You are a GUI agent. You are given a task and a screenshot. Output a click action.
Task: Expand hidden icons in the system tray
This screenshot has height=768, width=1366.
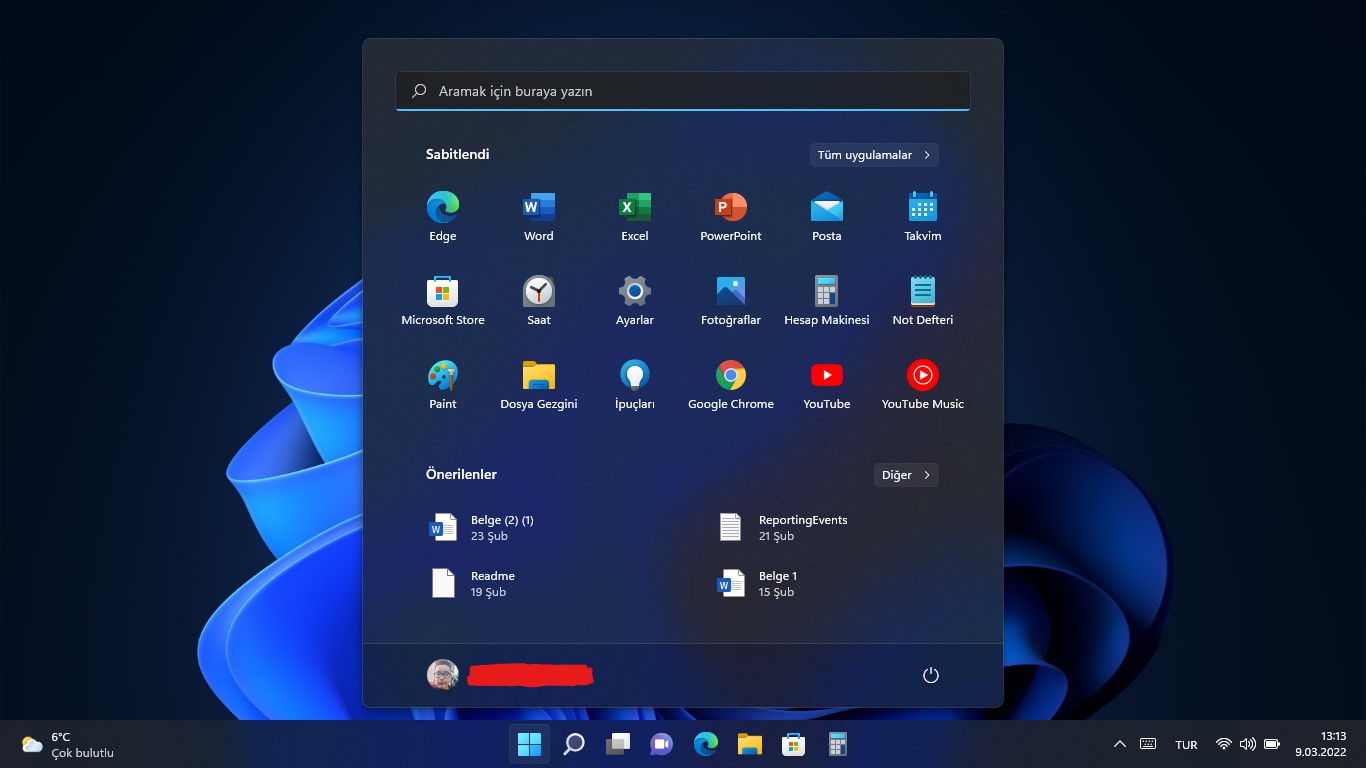pos(1120,744)
